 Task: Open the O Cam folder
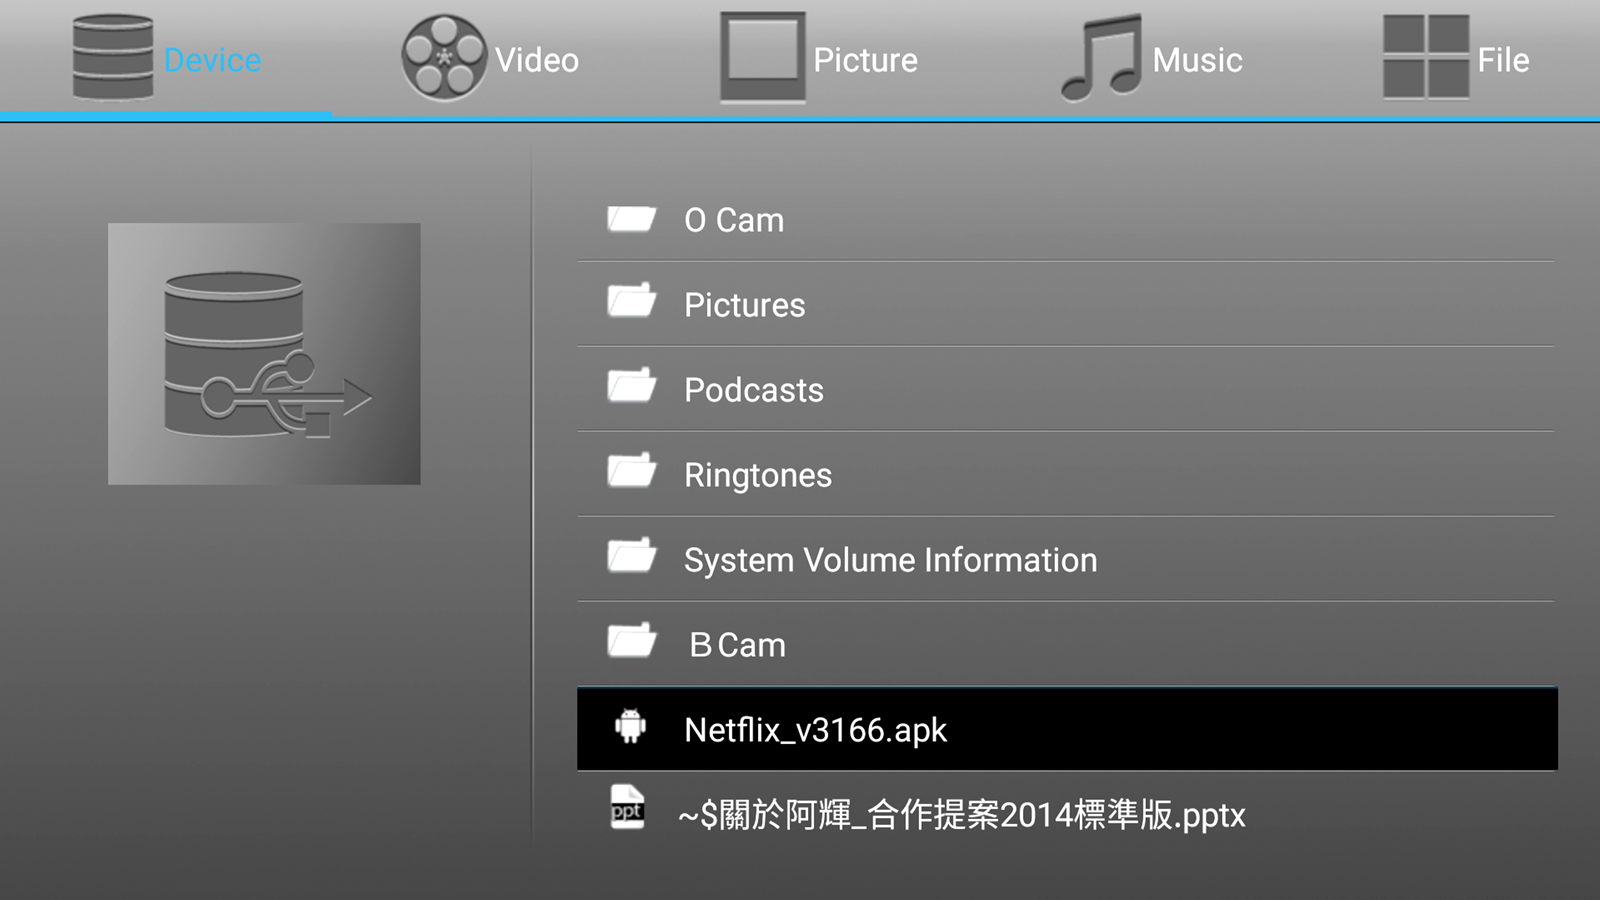[734, 220]
